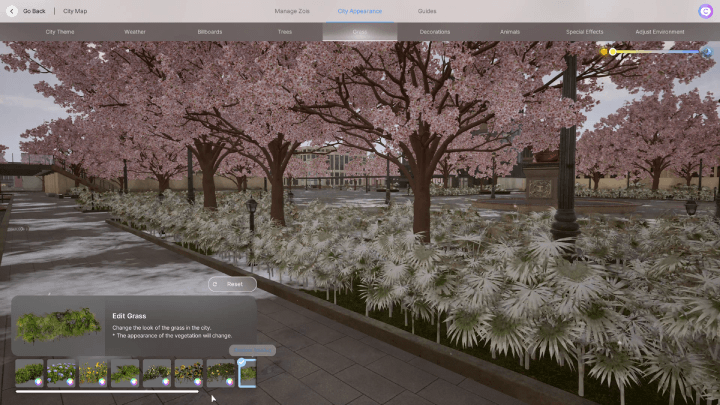Click the Go Back arrow icon
Screen dimensions: 720x405
(x=13, y=11)
